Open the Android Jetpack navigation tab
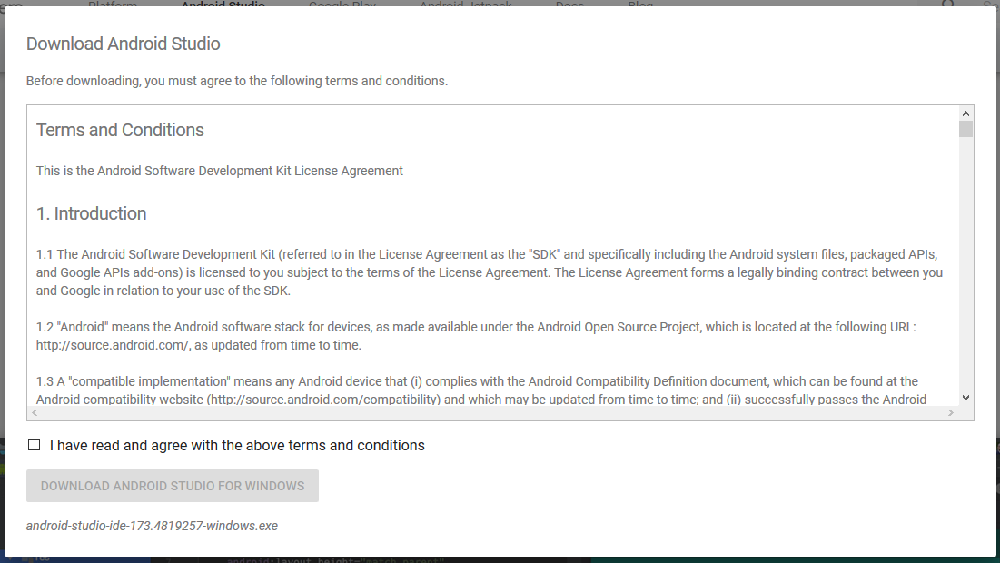1000x563 pixels. pyautogui.click(x=465, y=5)
